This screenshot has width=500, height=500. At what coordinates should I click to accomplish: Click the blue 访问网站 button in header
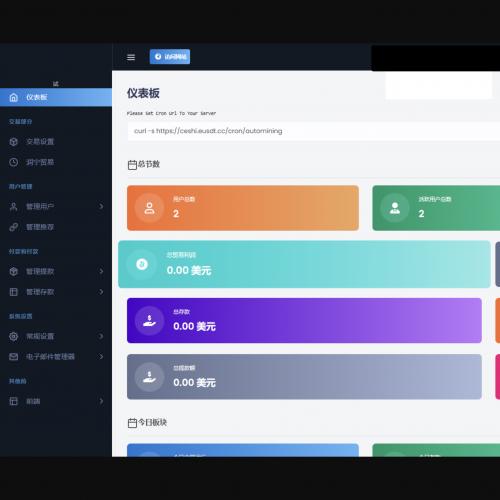pos(170,57)
